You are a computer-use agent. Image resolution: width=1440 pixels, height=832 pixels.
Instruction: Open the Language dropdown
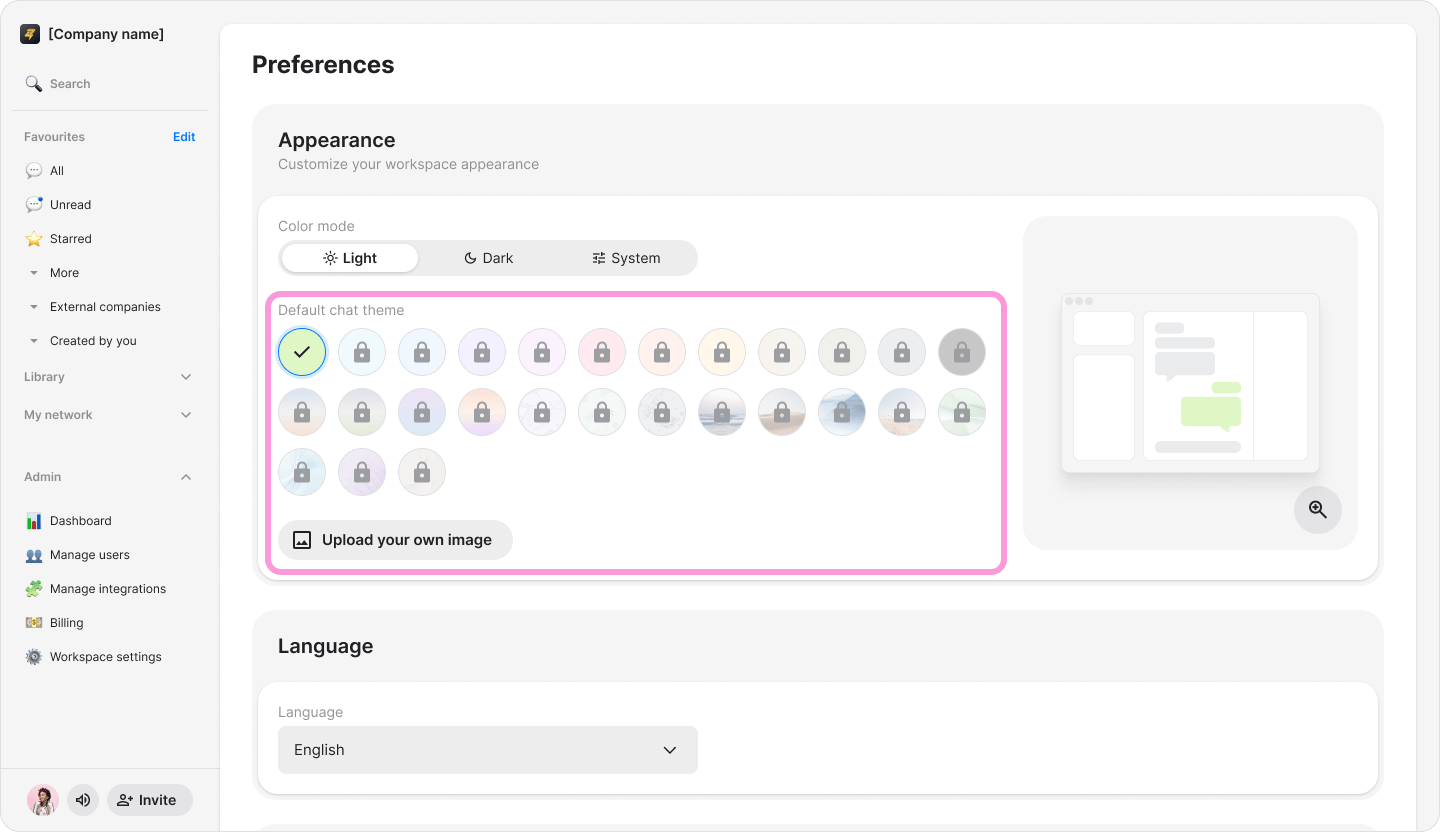pyautogui.click(x=488, y=750)
